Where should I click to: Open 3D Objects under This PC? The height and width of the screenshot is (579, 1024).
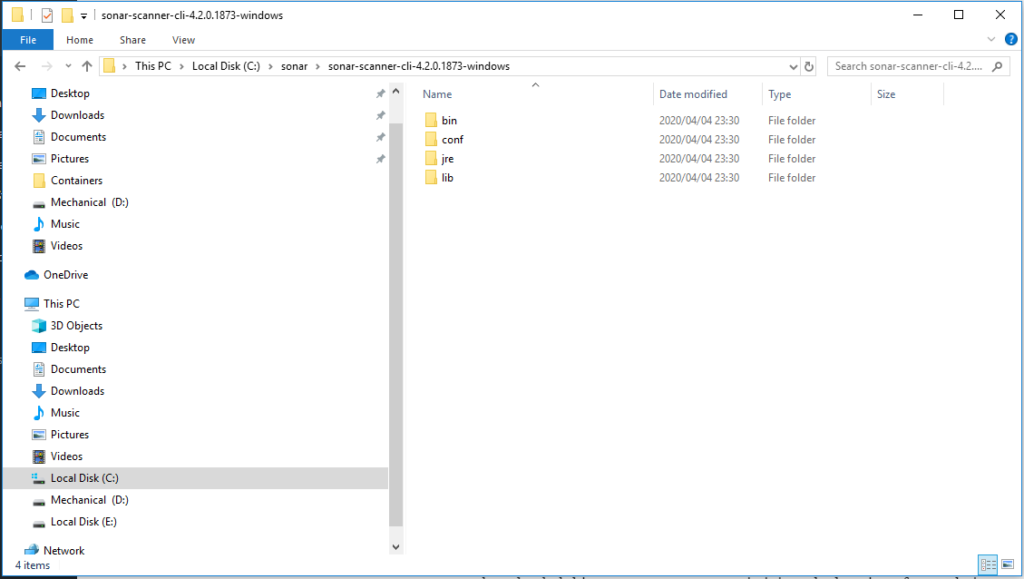[76, 325]
